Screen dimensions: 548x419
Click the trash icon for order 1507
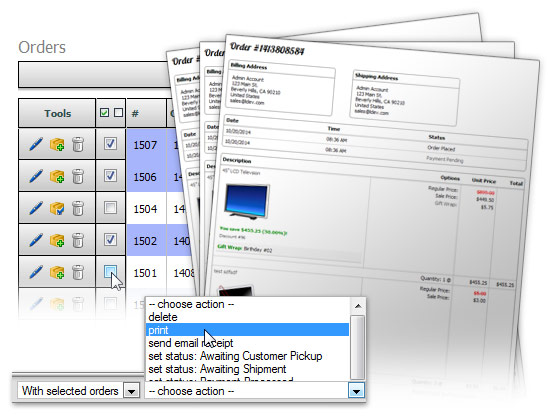point(78,144)
